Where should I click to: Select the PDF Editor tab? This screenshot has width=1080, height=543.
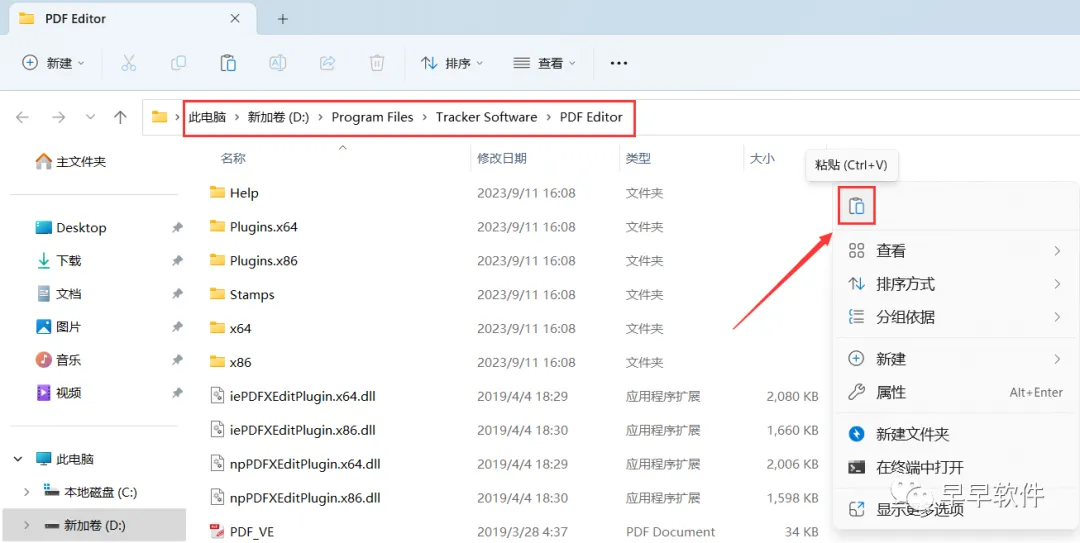131,19
